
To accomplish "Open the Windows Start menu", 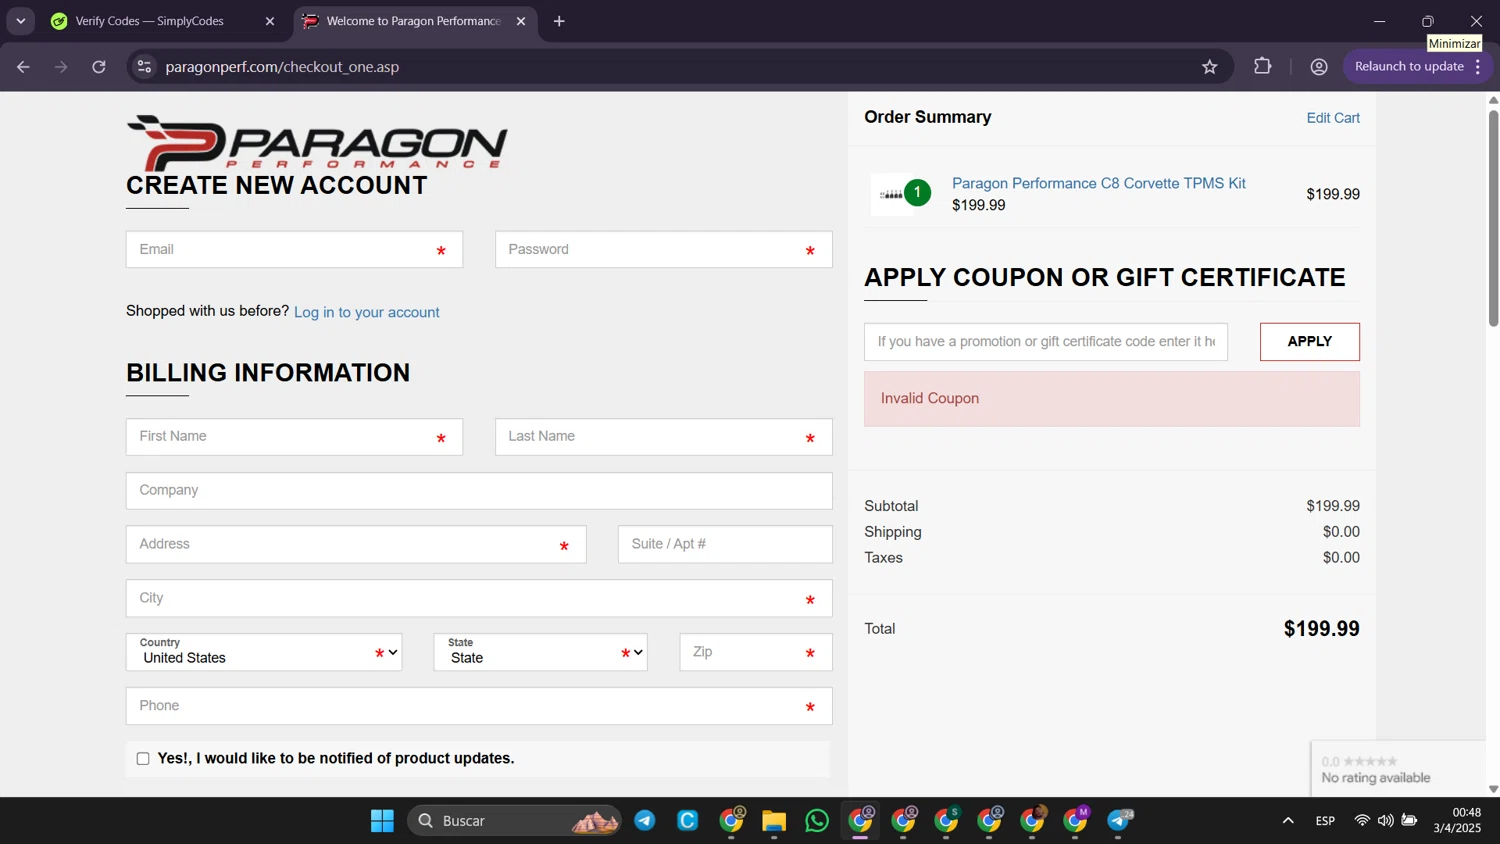I will point(382,821).
